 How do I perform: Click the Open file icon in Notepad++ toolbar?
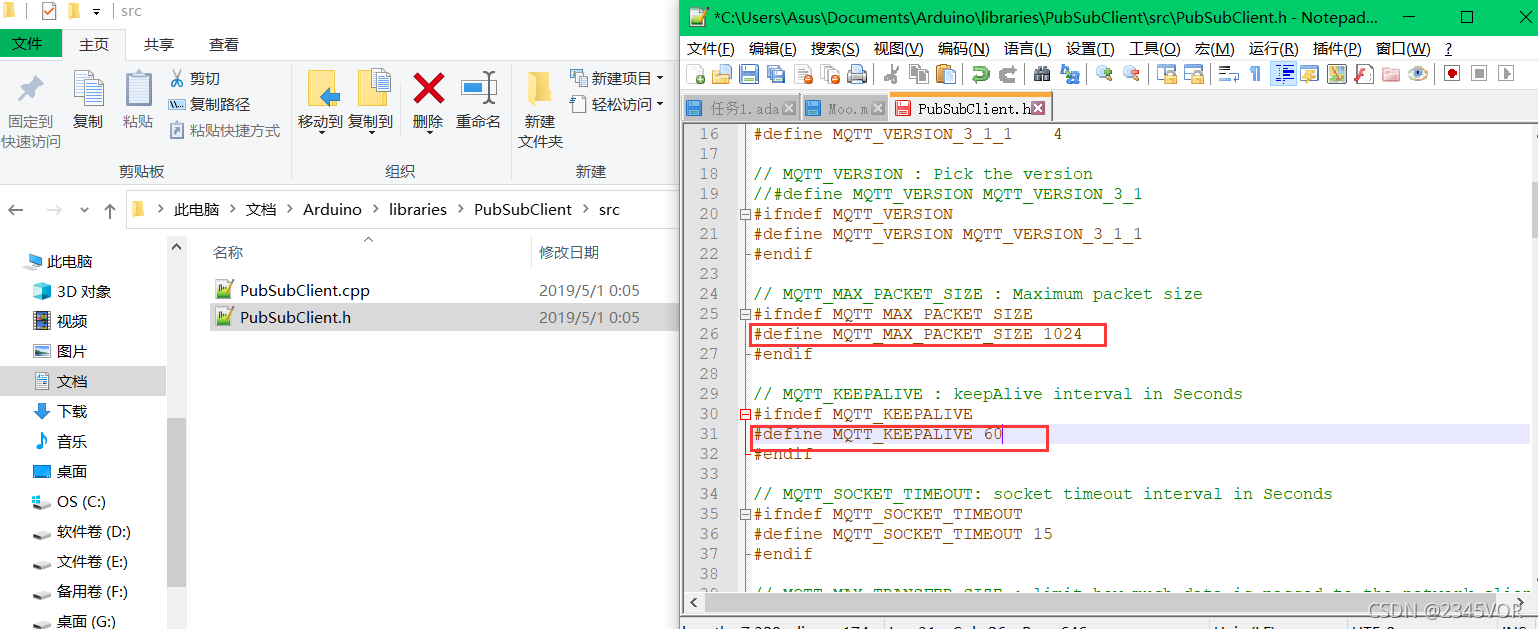coord(722,74)
